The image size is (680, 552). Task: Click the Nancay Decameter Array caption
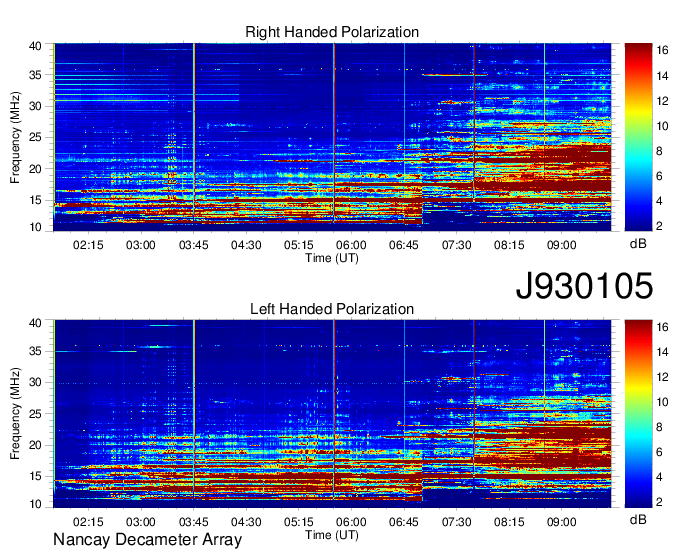(x=147, y=540)
